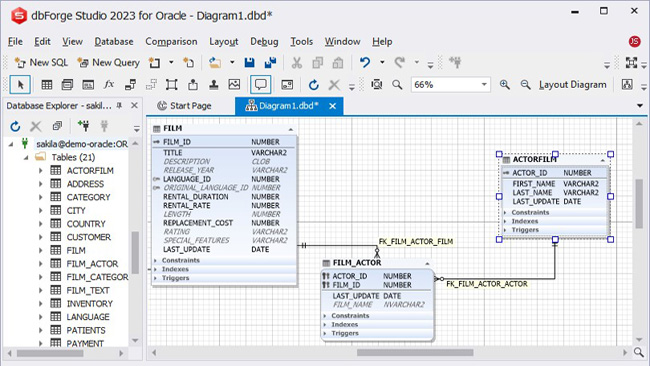This screenshot has height=366, width=650.
Task: Open the File menu
Action: point(15,41)
